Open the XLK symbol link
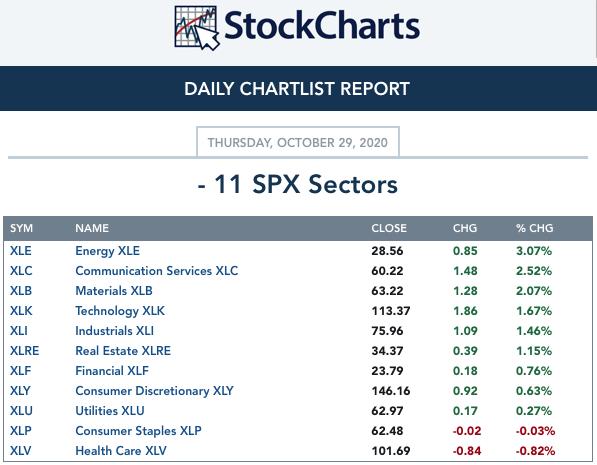The height and width of the screenshot is (465, 597). (x=21, y=311)
